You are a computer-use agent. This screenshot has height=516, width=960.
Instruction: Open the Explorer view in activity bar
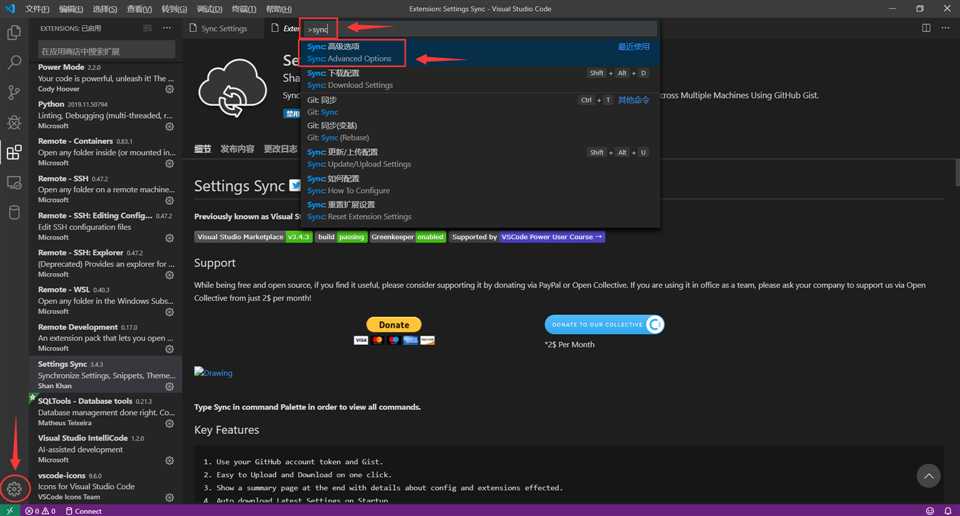(x=14, y=32)
